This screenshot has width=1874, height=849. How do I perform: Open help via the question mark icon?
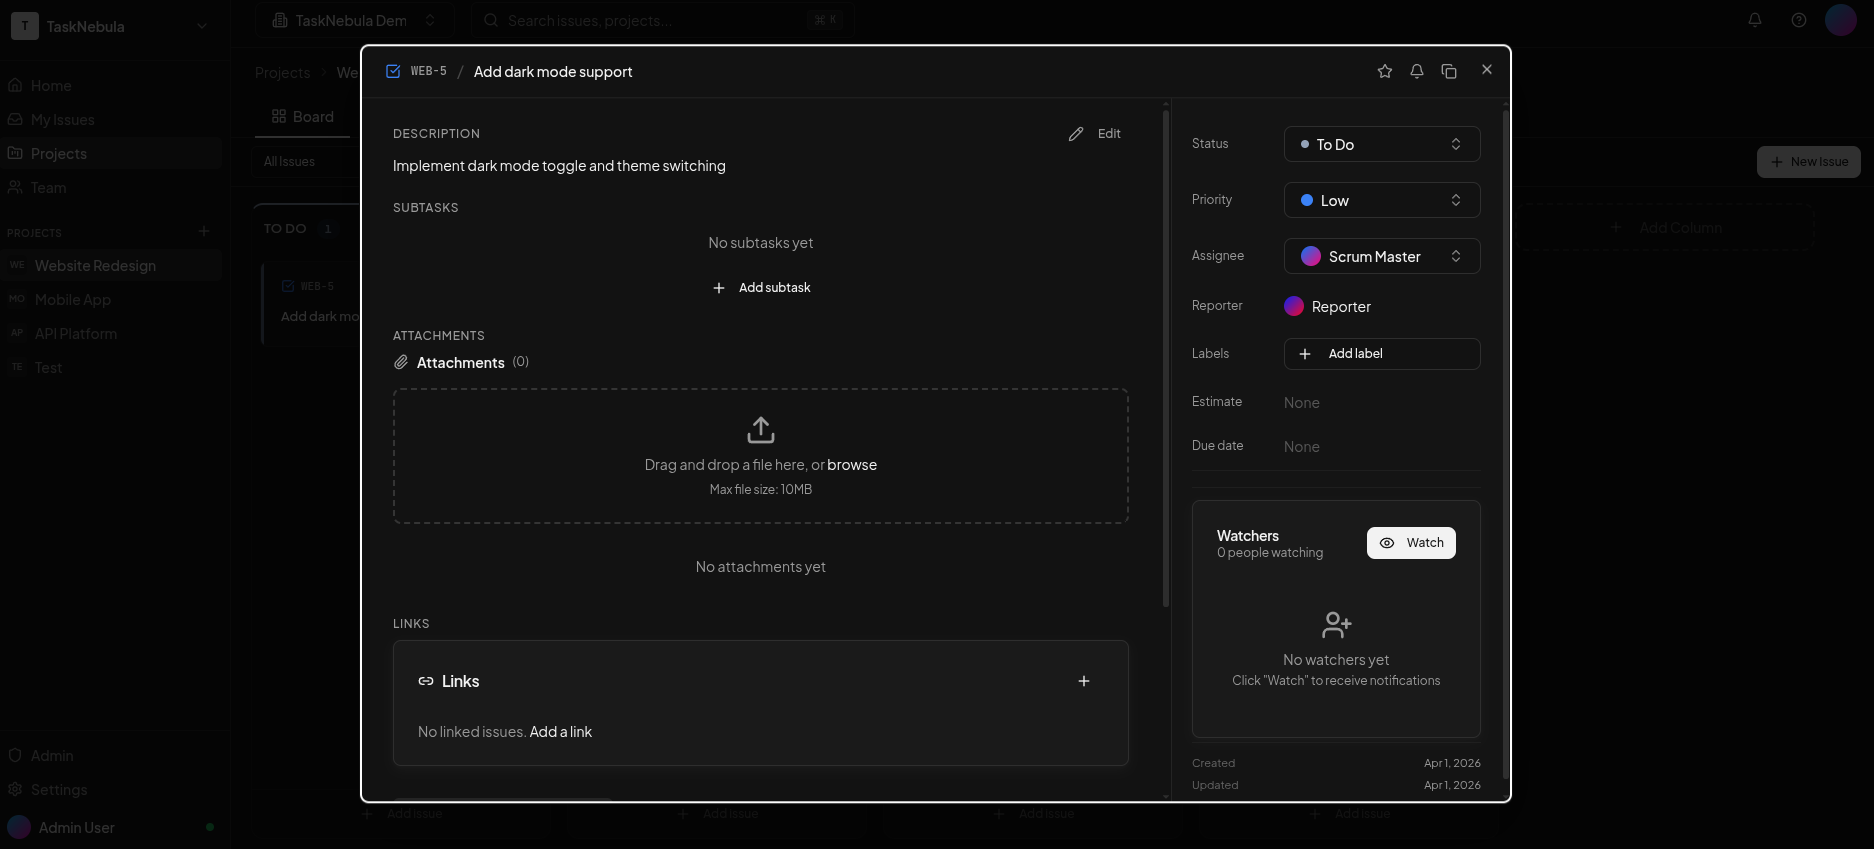pyautogui.click(x=1799, y=20)
